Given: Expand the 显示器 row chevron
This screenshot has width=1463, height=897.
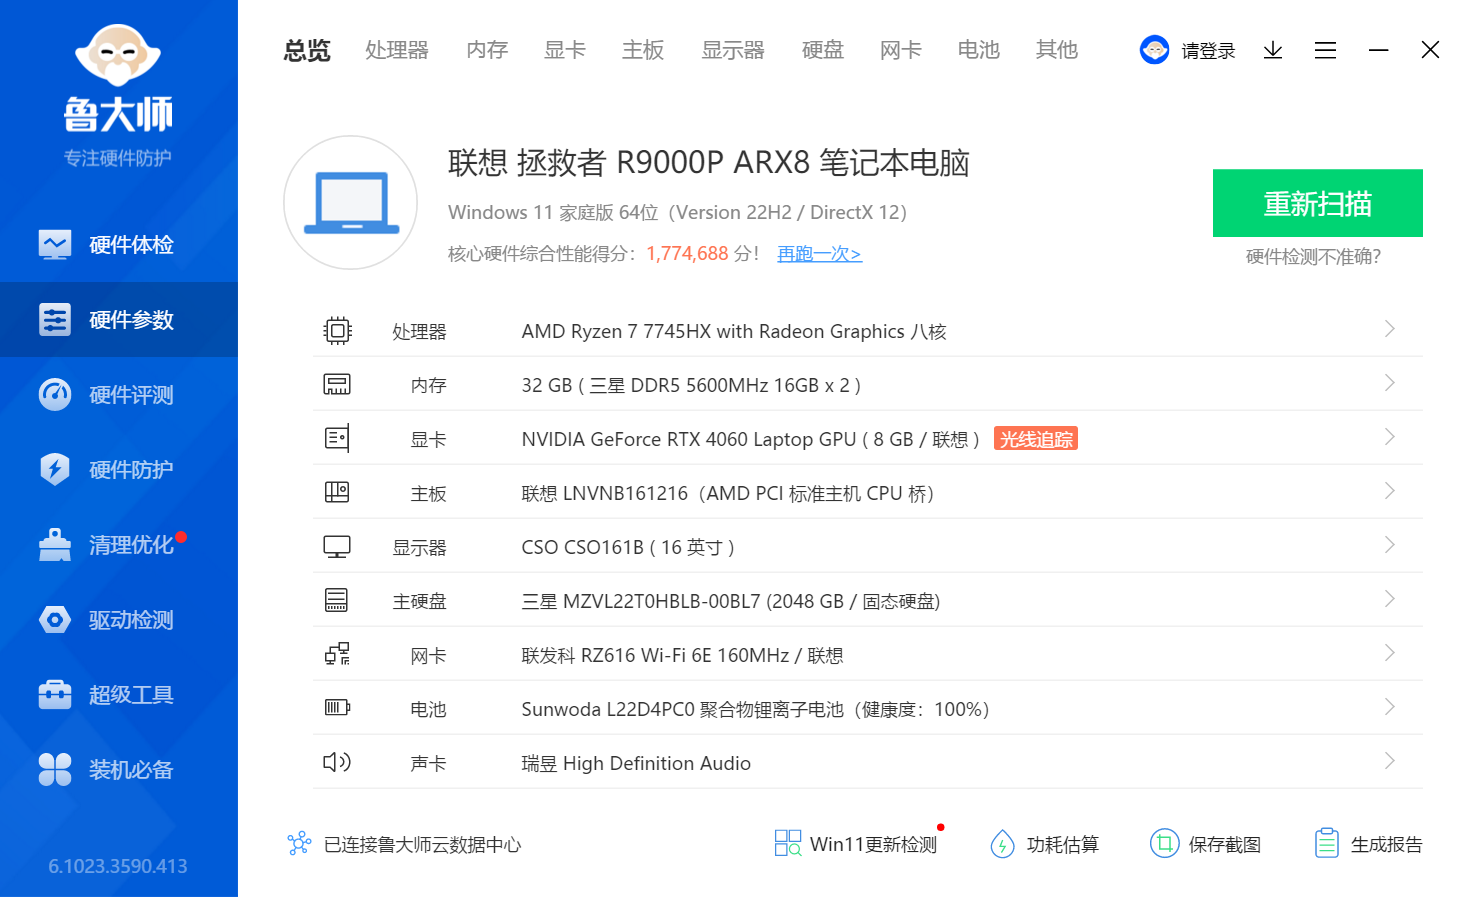Looking at the screenshot, I should 1389,545.
